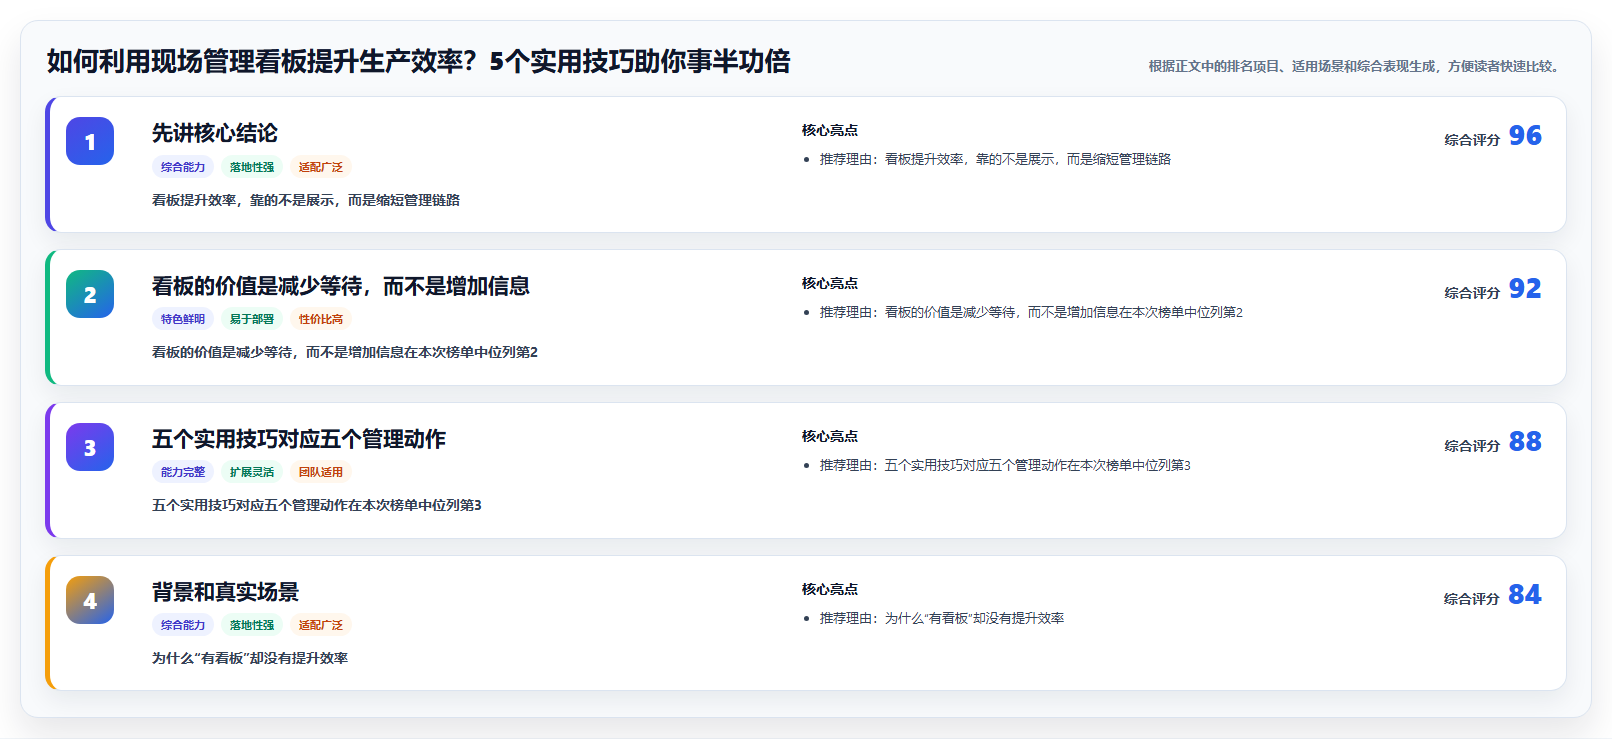Click description ending 在本次榜单中位列第2 below tags
The image size is (1612, 739).
(x=345, y=352)
